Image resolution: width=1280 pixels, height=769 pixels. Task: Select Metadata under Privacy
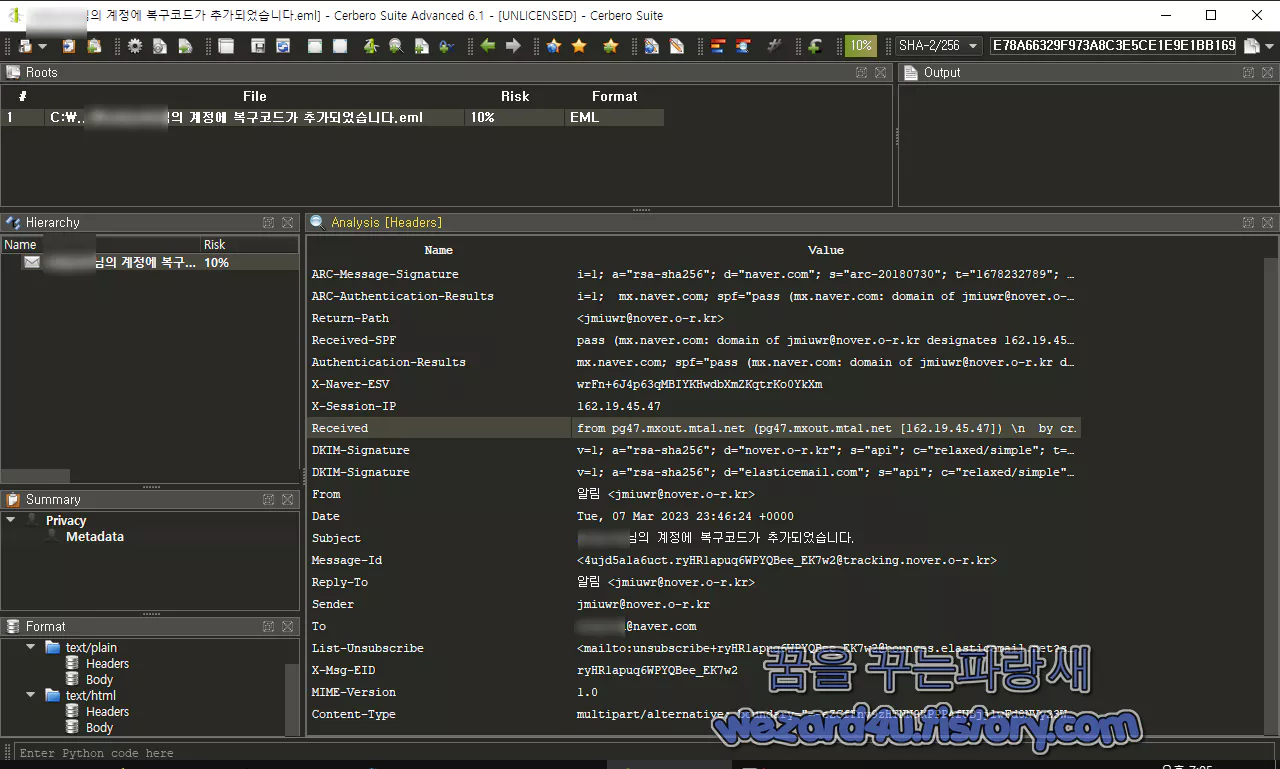point(95,537)
